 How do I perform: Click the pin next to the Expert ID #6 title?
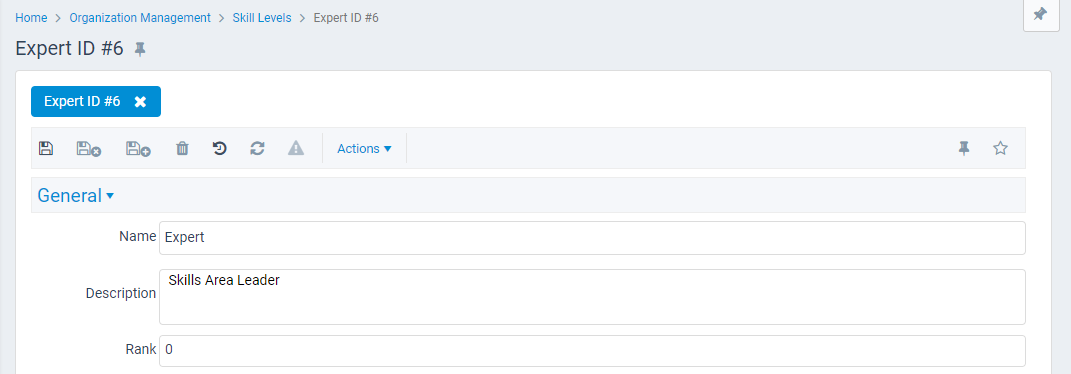point(140,49)
